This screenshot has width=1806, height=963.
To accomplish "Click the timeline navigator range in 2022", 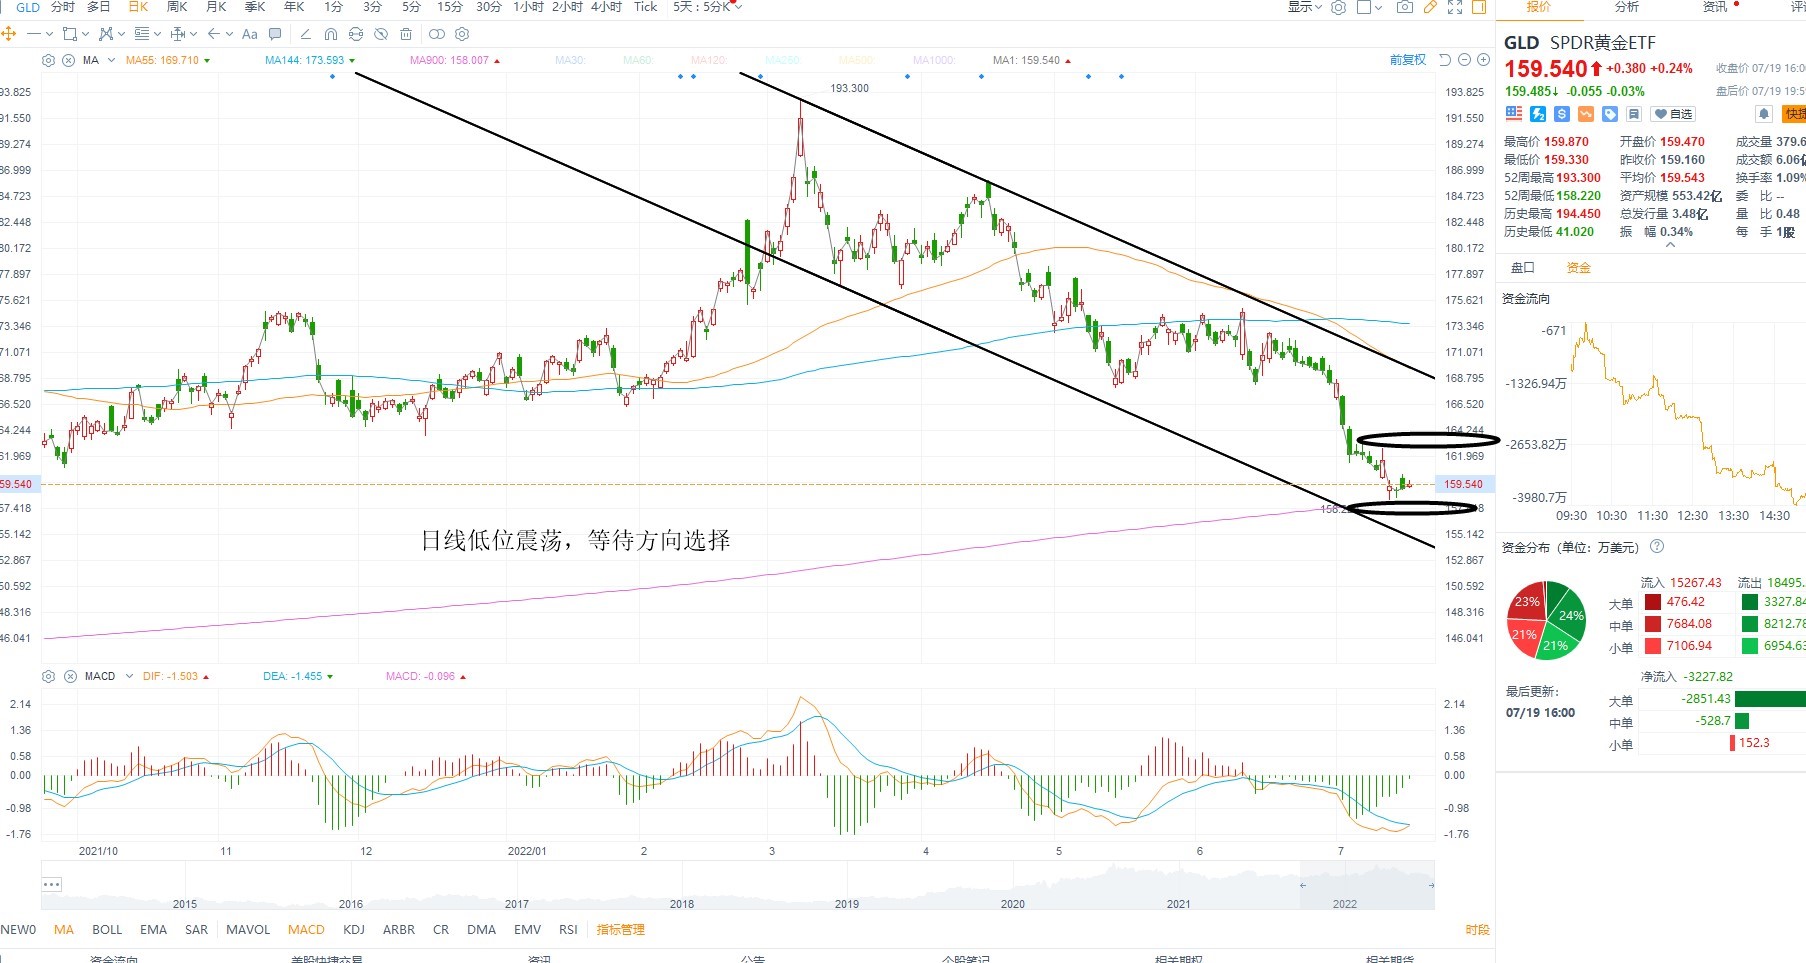I will [1367, 886].
